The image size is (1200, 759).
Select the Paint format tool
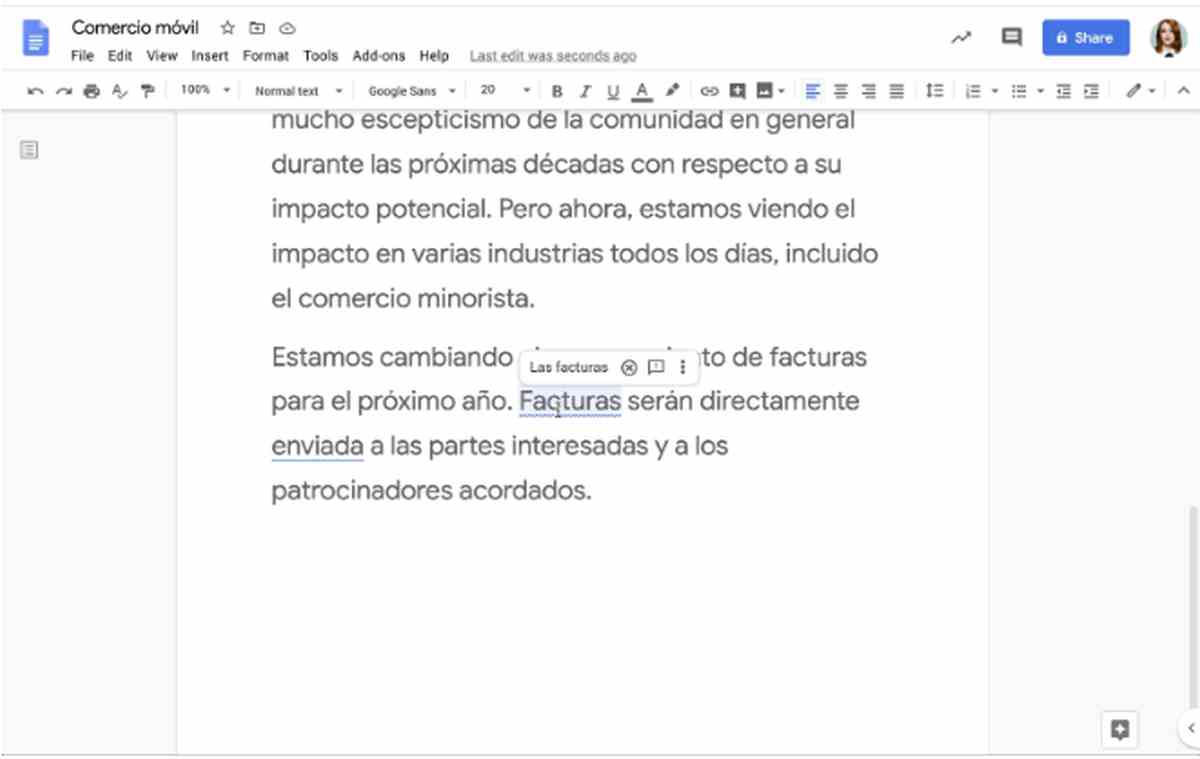click(147, 90)
